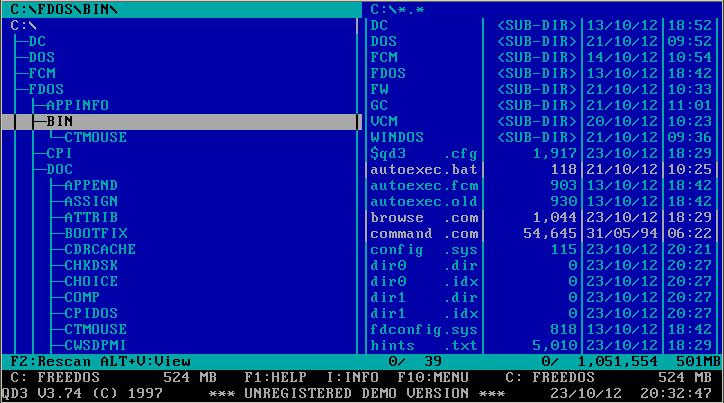724x403 pixels.
Task: Click 0/ 39 file count in status bar
Action: [x=416, y=361]
